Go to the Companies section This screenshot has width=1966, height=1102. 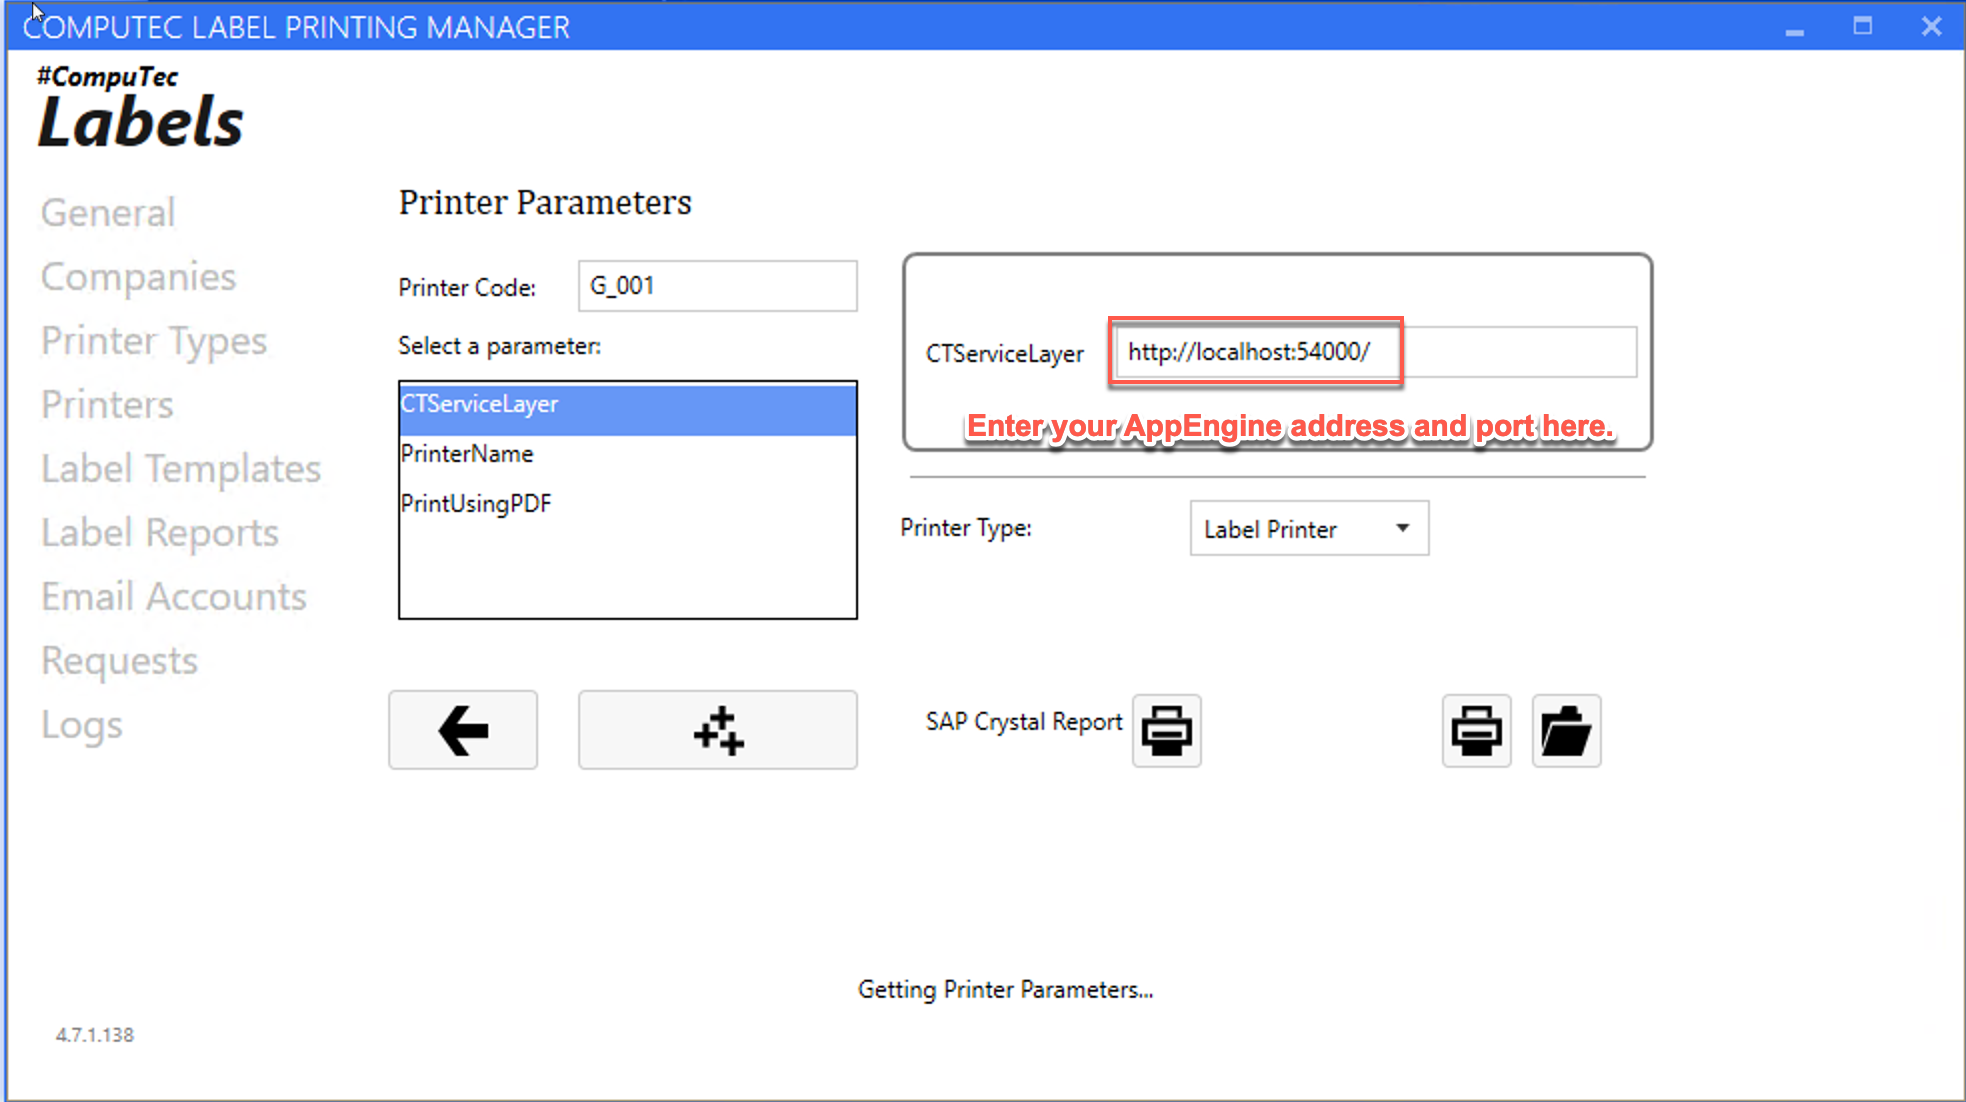click(138, 277)
